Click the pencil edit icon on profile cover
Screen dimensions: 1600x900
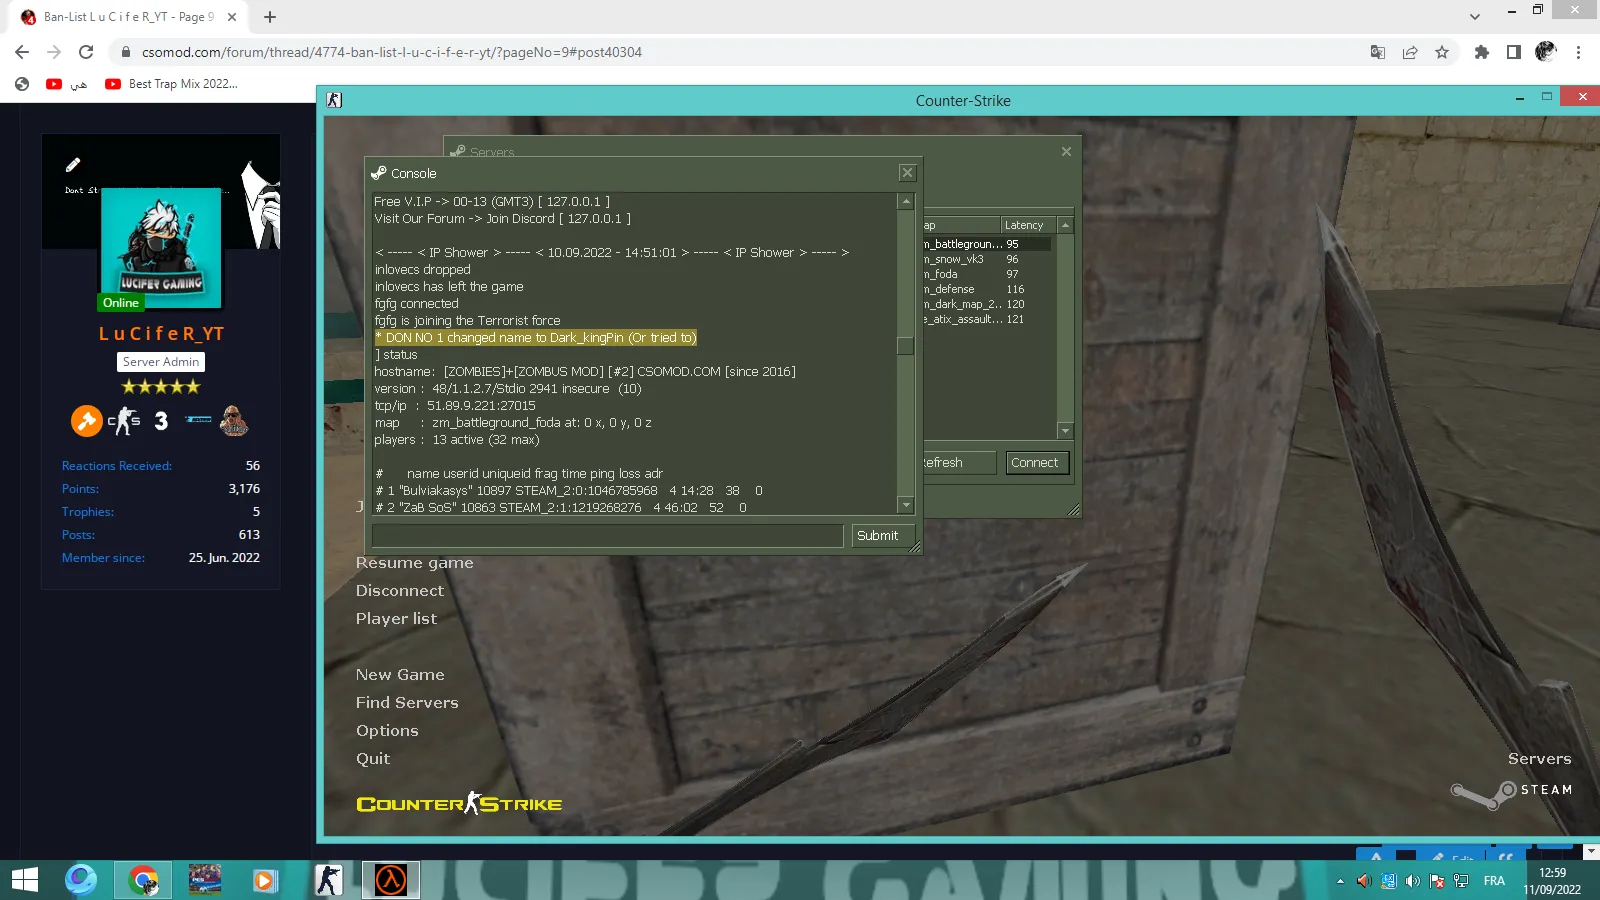[73, 165]
